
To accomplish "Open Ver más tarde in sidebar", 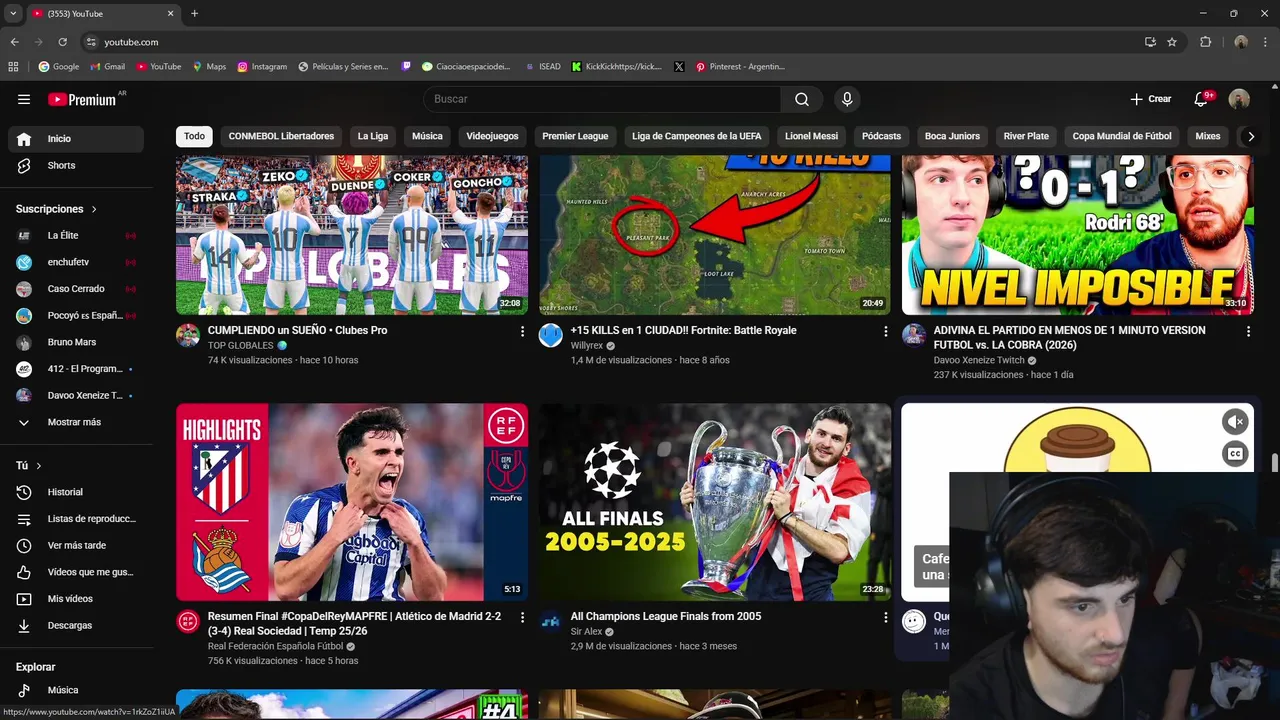I will (76, 546).
